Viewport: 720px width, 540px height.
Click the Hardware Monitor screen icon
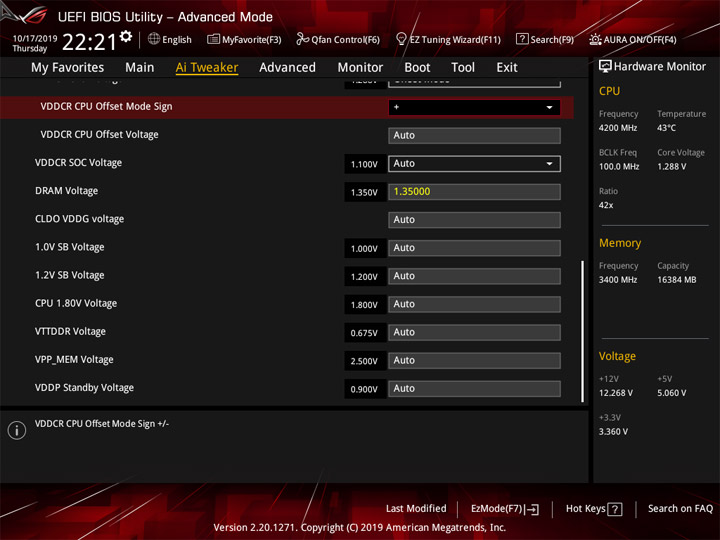605,67
